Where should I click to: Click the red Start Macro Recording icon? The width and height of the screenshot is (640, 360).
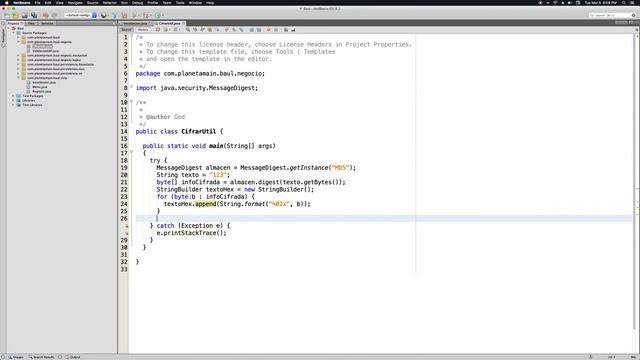(x=269, y=30)
